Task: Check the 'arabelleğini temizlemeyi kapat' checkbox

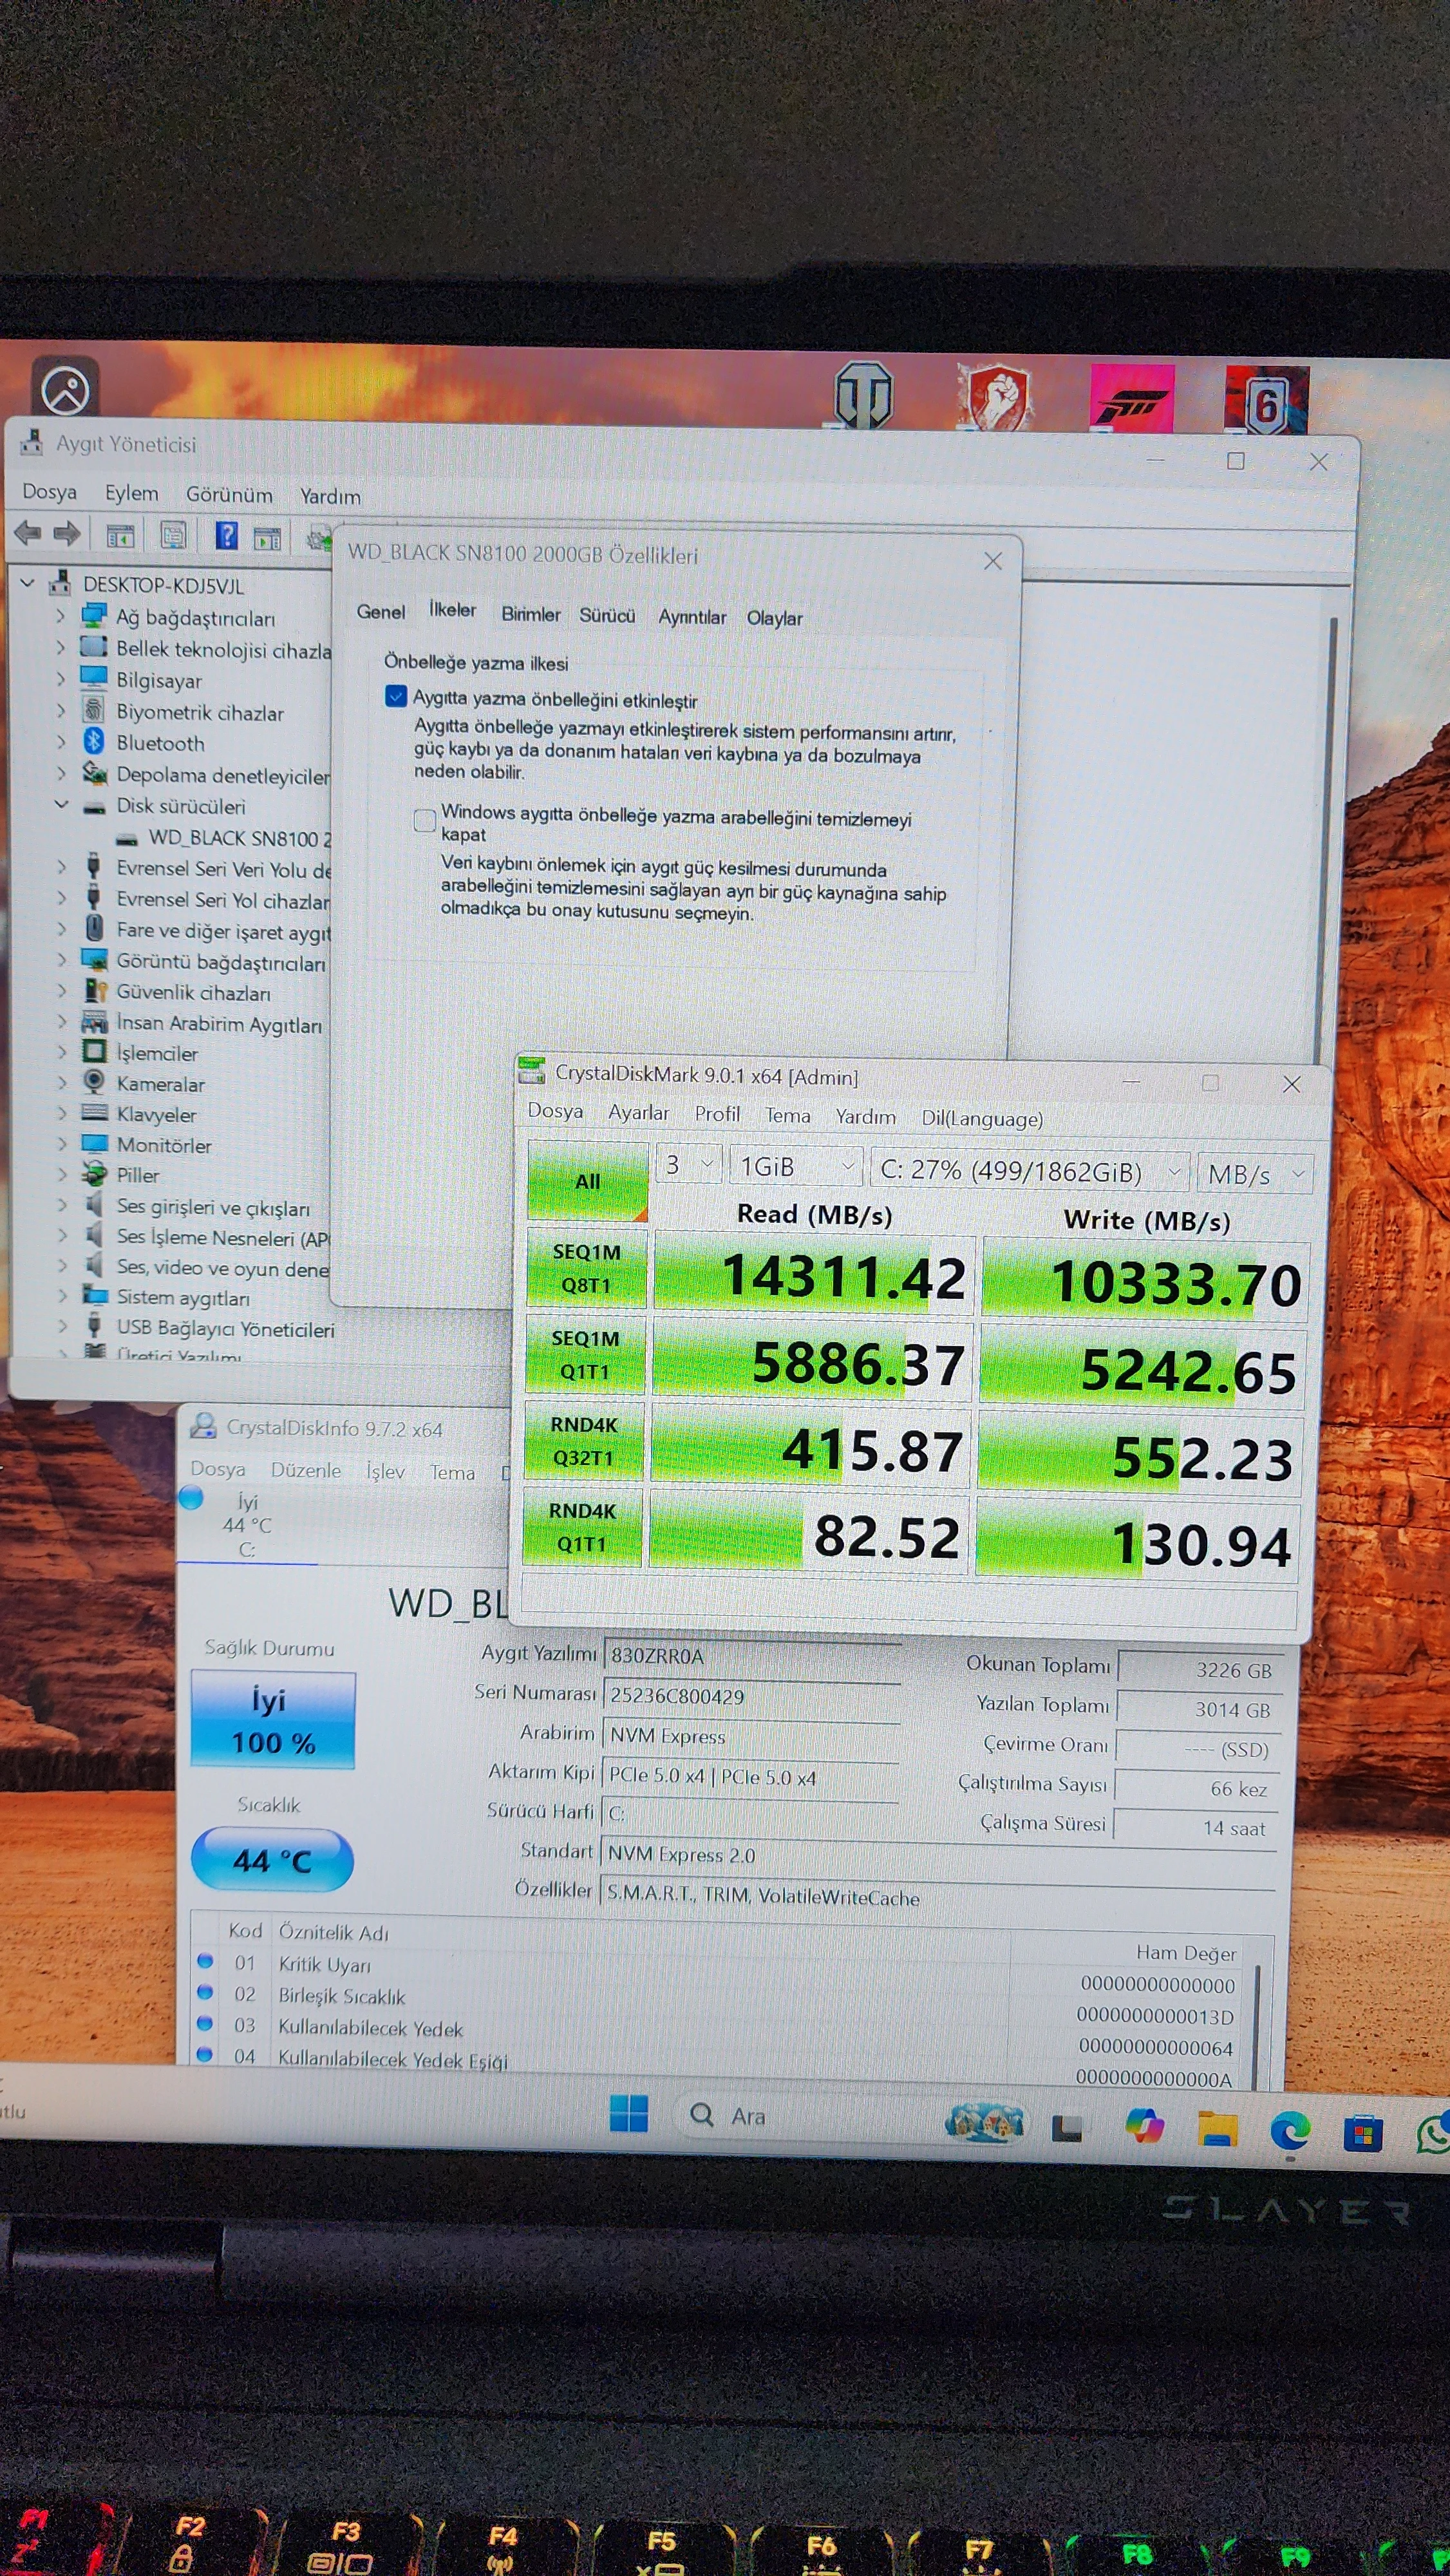Action: point(425,821)
